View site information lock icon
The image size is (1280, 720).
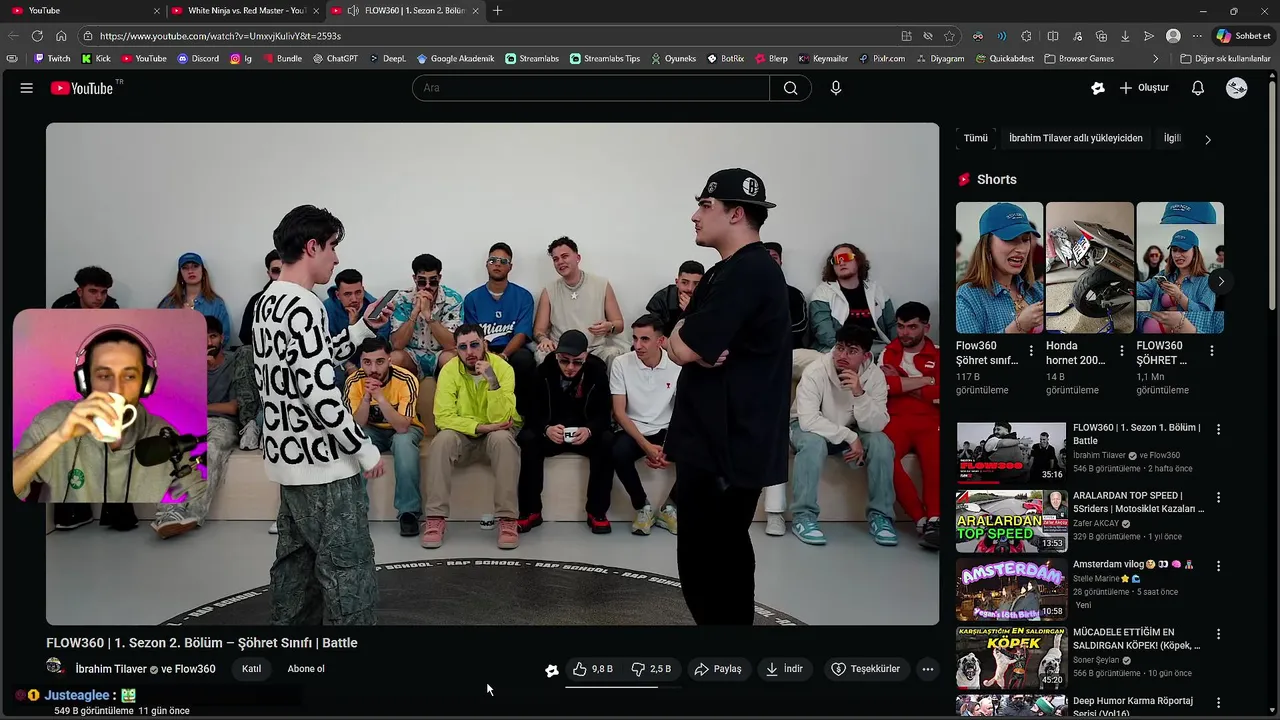tap(88, 36)
